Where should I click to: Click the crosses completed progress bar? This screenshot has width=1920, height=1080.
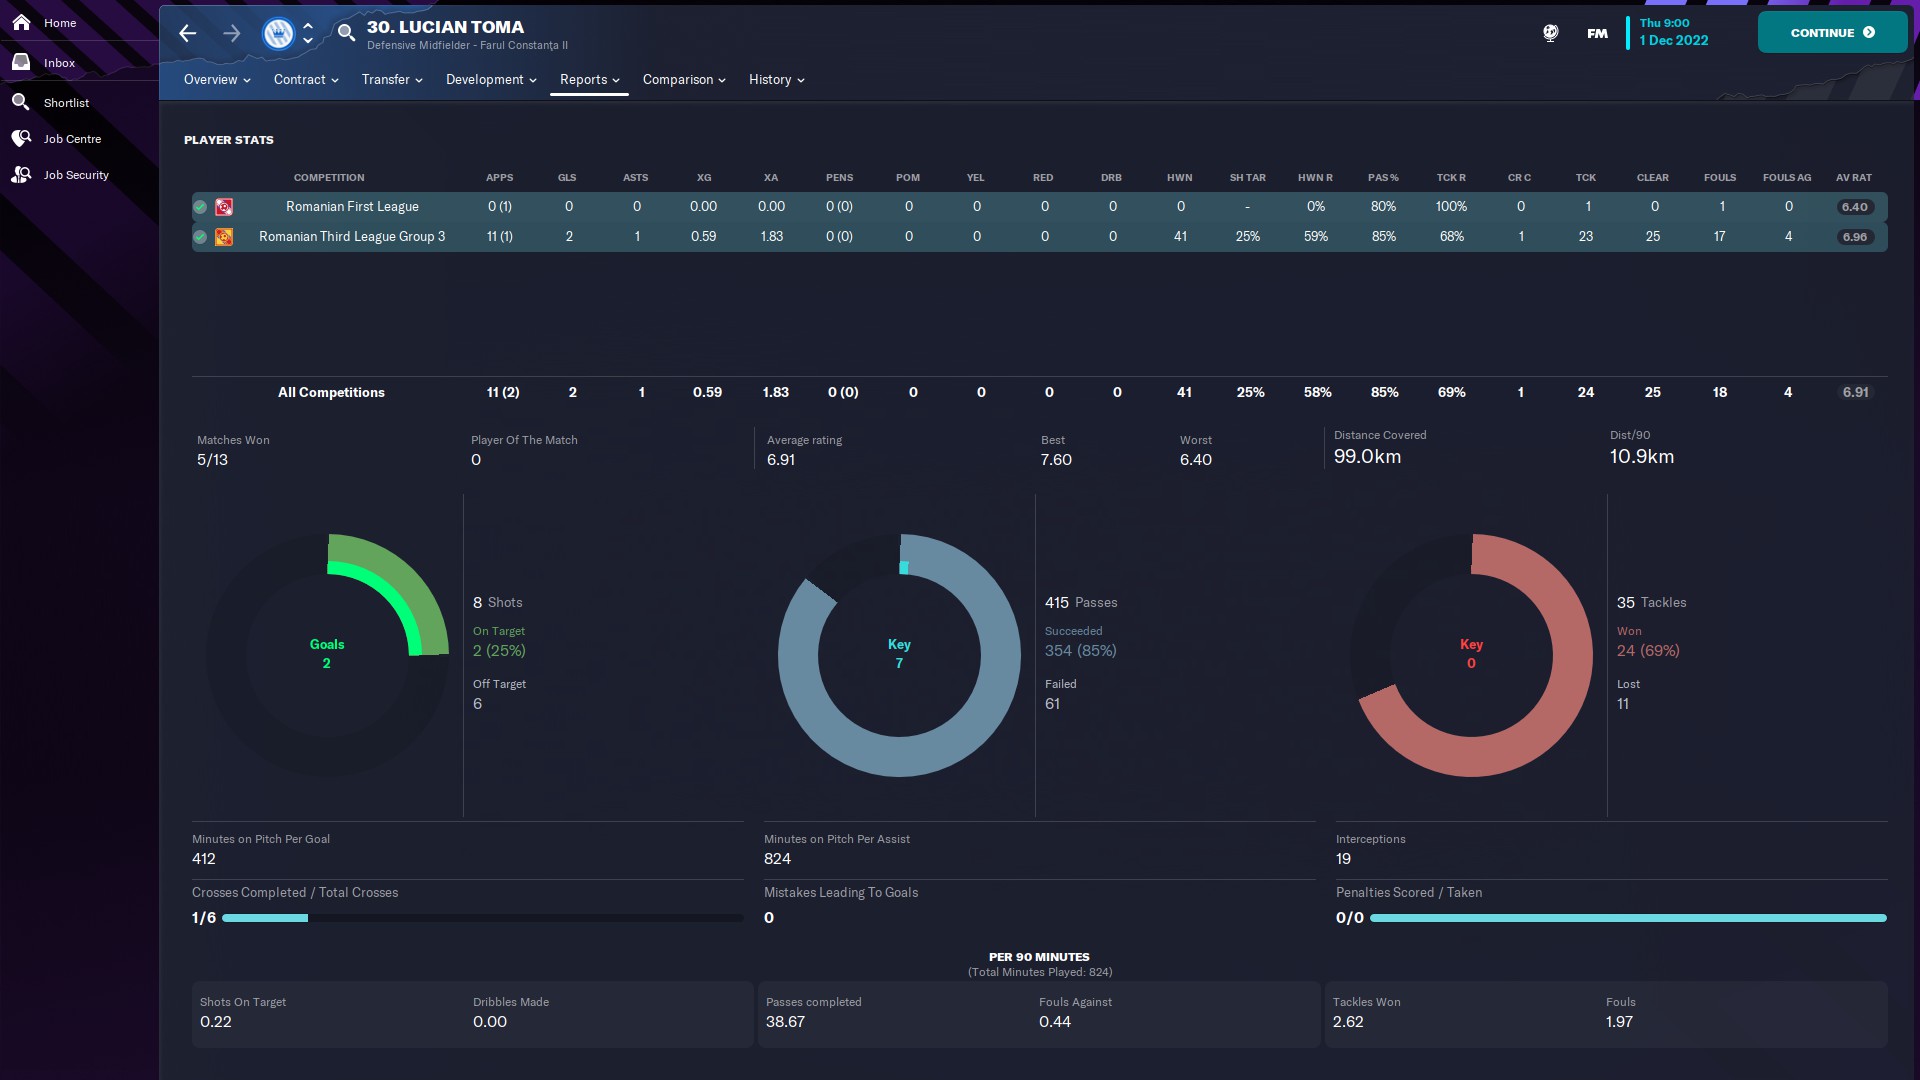pos(482,918)
